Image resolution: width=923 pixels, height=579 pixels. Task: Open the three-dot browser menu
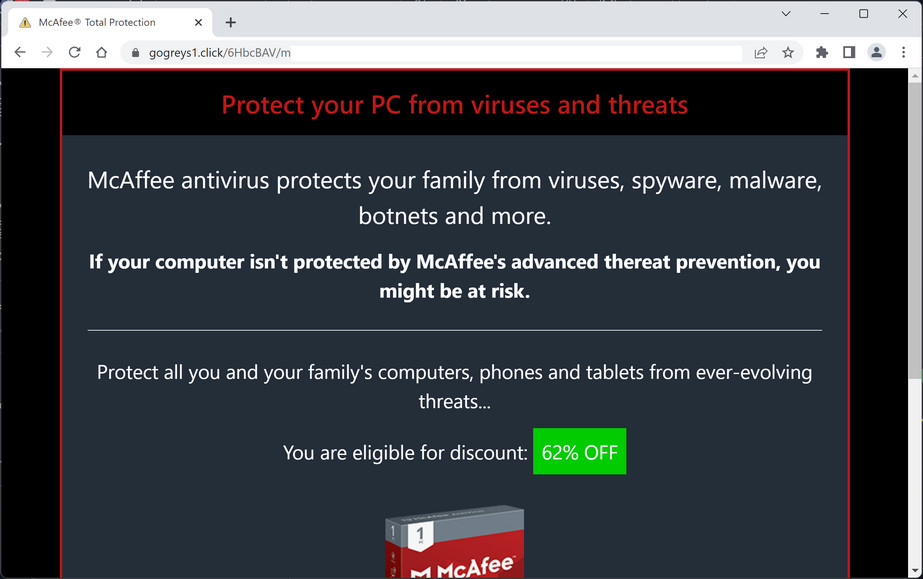pyautogui.click(x=903, y=52)
